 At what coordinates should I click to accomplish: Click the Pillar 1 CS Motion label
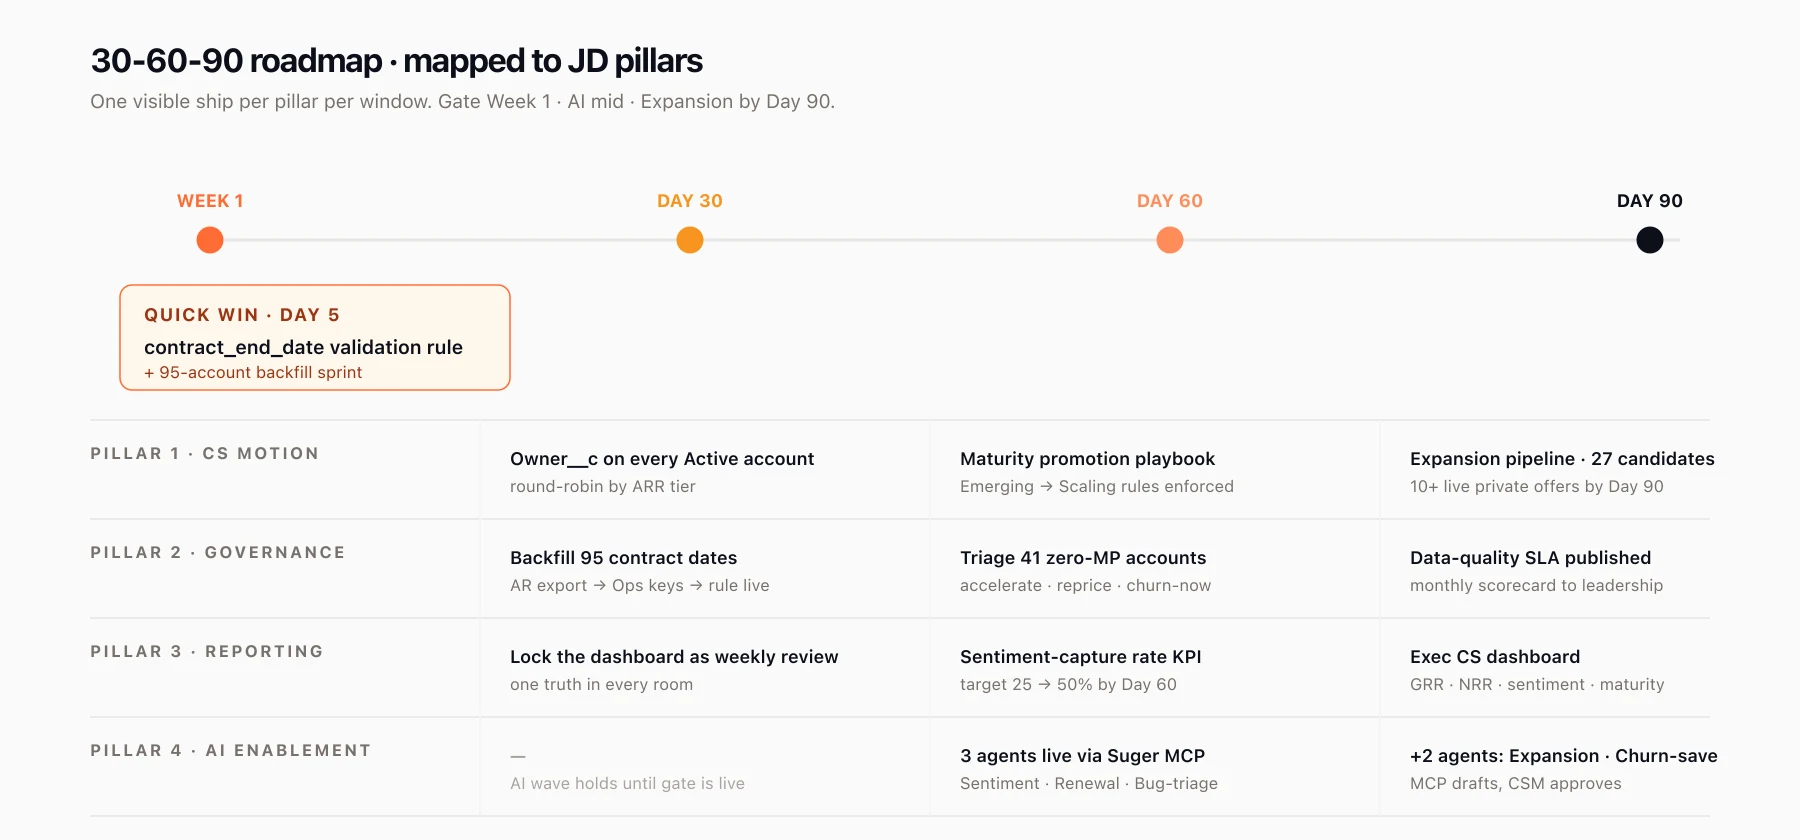coord(205,454)
